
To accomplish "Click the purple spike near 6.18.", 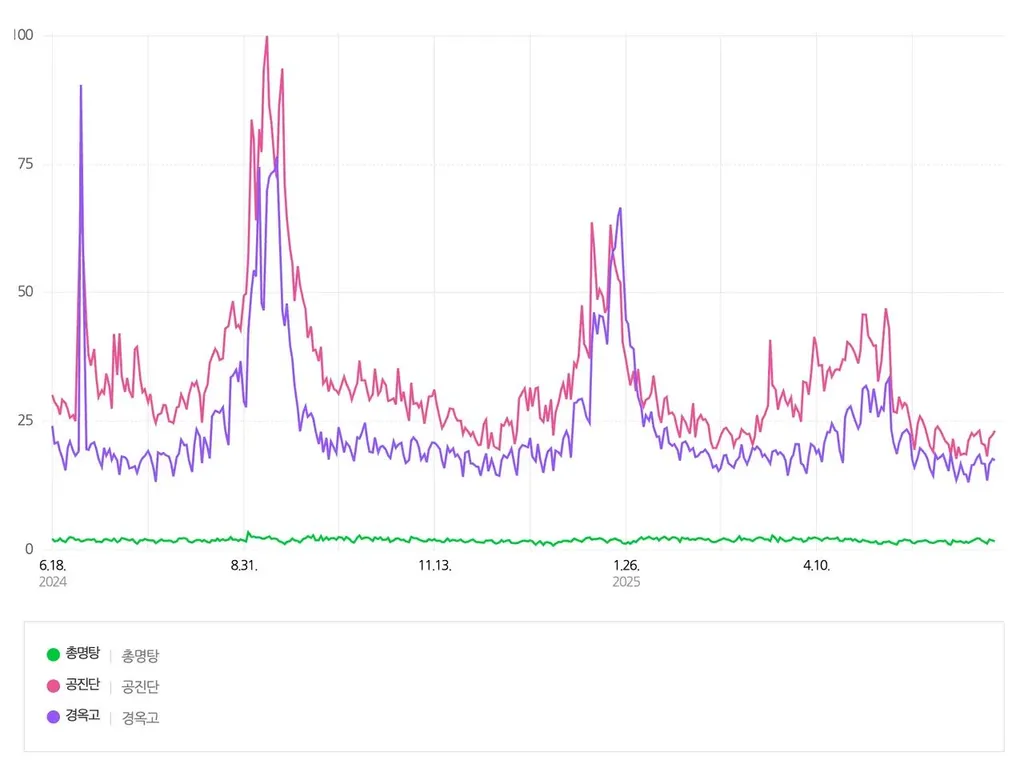I will tap(81, 86).
